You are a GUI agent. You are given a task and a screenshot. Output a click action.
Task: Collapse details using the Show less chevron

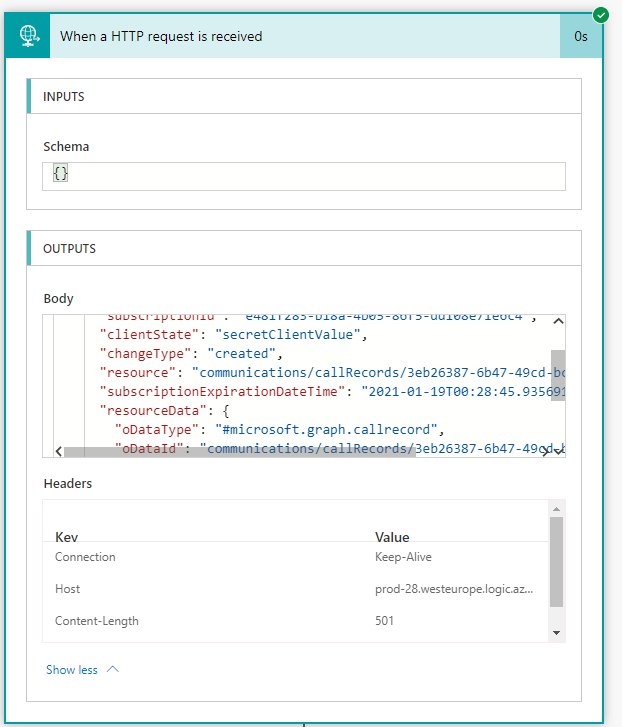112,670
